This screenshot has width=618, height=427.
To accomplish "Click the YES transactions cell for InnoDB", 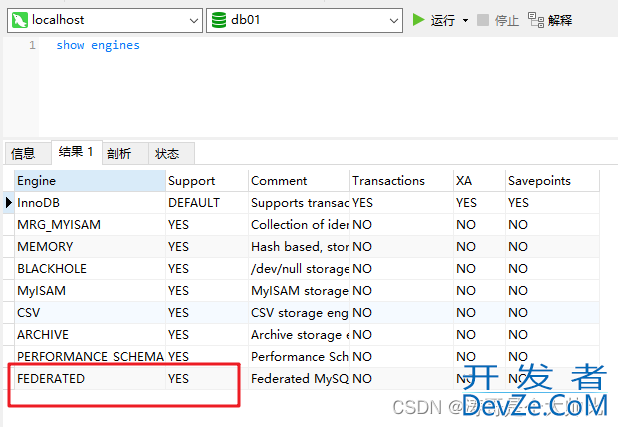I will (402, 203).
